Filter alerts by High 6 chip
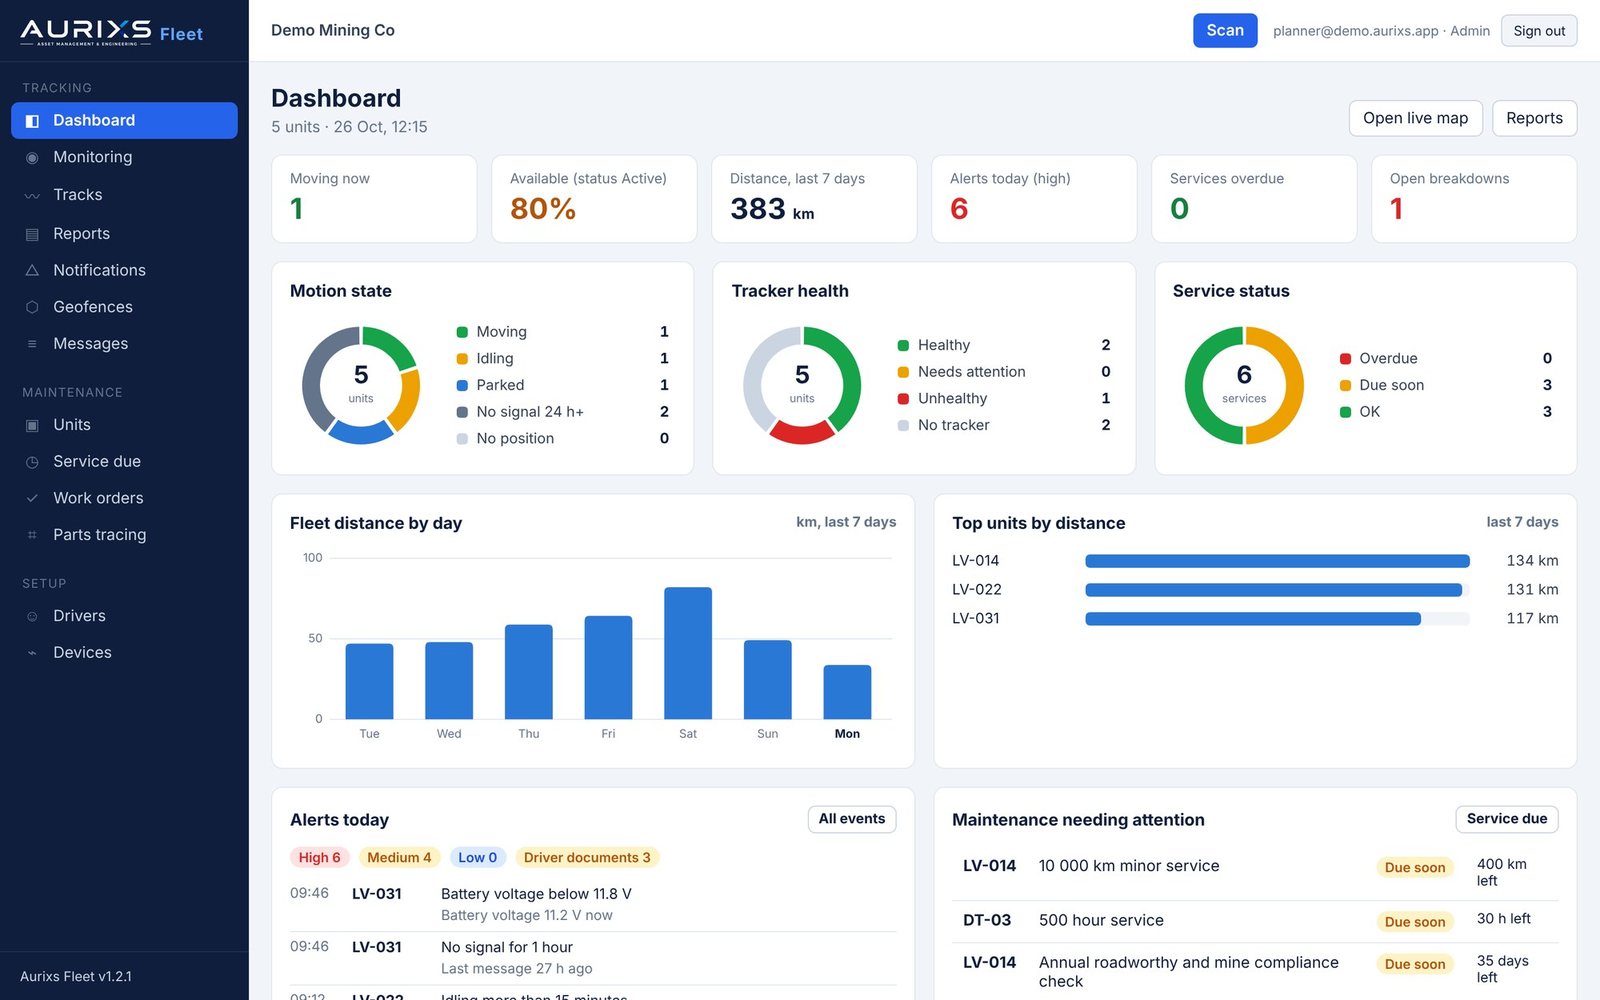The height and width of the screenshot is (1000, 1600). coord(319,858)
